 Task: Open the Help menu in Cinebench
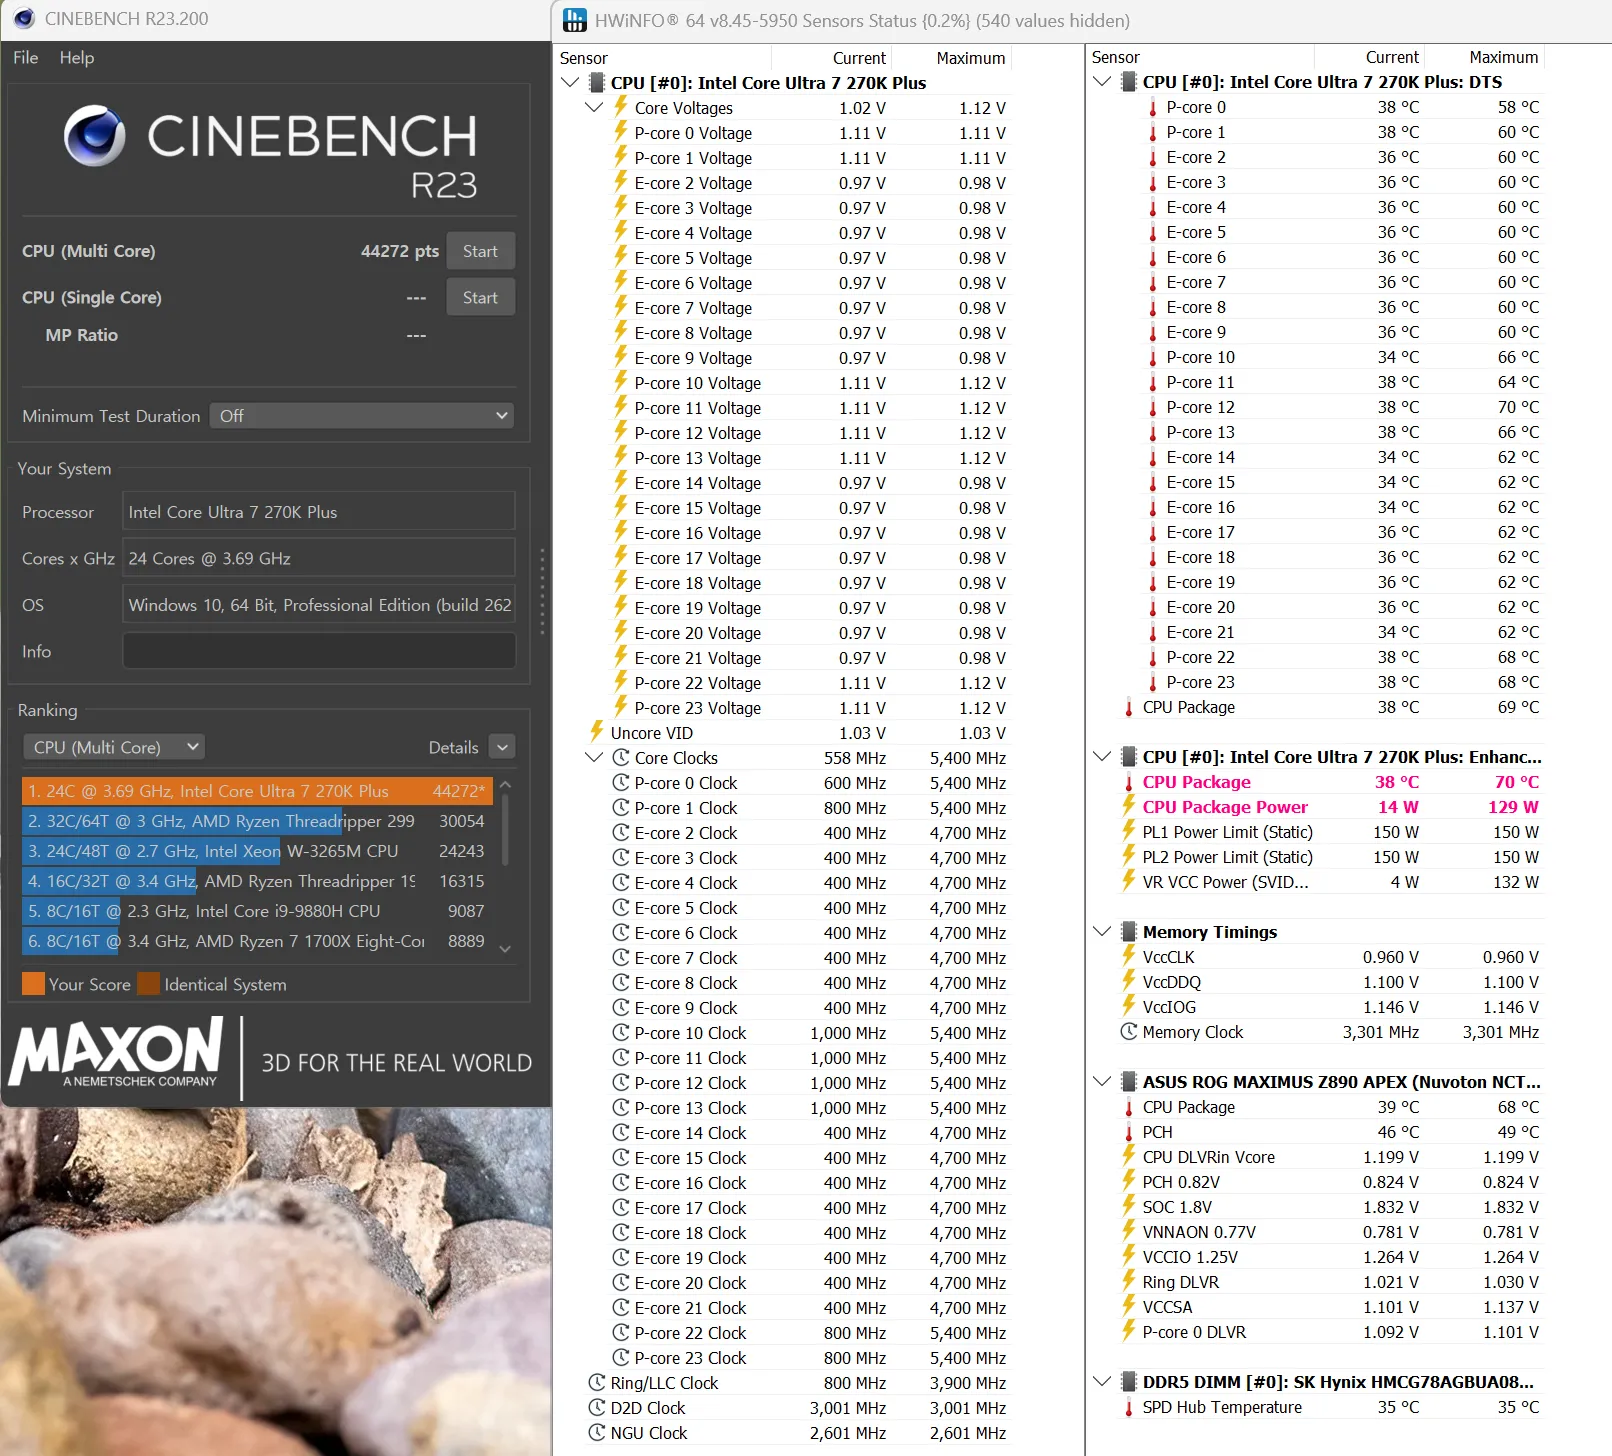[77, 57]
